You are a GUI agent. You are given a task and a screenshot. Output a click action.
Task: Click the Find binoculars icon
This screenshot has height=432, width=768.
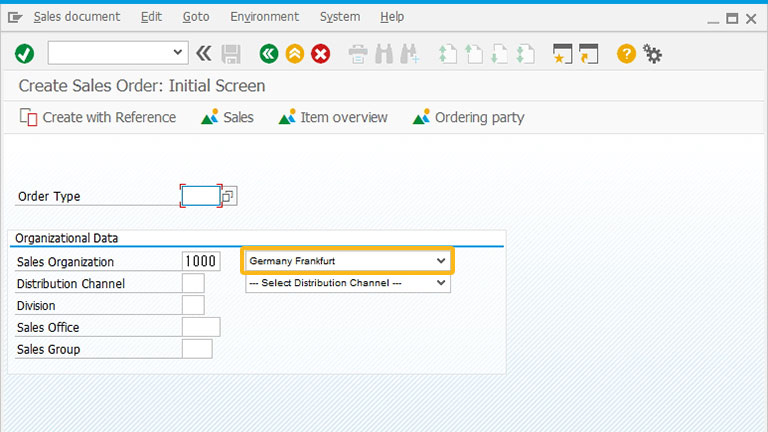pyautogui.click(x=384, y=54)
